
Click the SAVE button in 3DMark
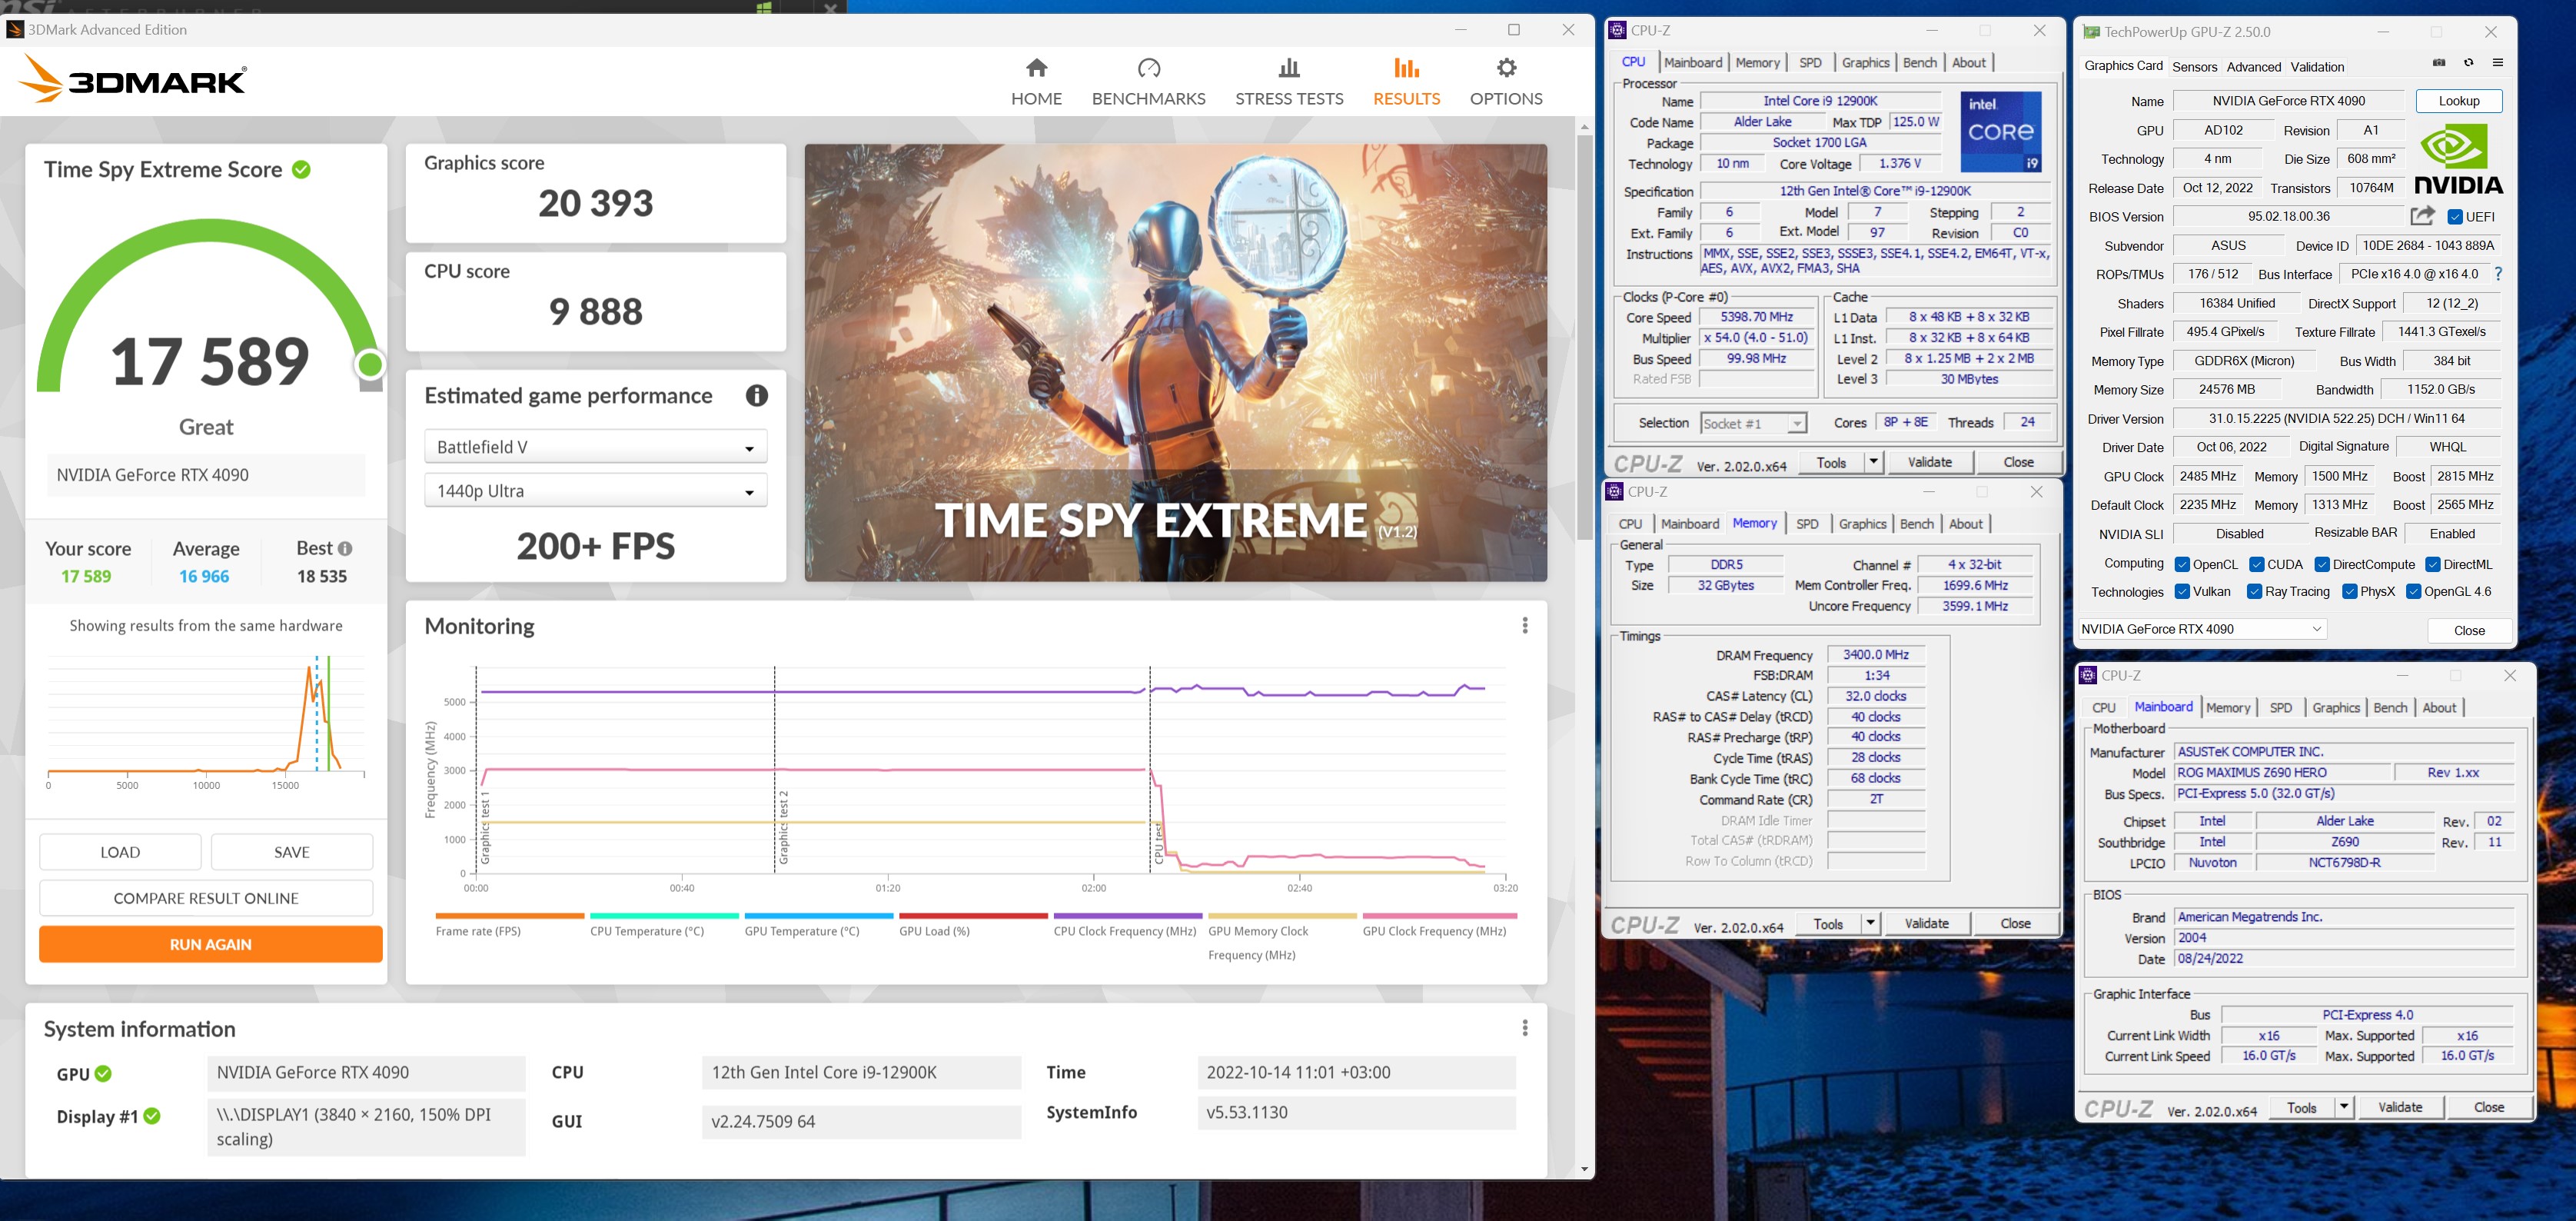coord(292,852)
